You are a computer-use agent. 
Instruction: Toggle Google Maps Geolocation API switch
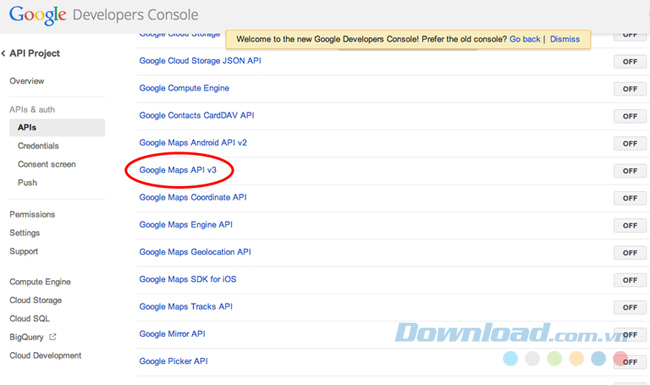click(630, 253)
